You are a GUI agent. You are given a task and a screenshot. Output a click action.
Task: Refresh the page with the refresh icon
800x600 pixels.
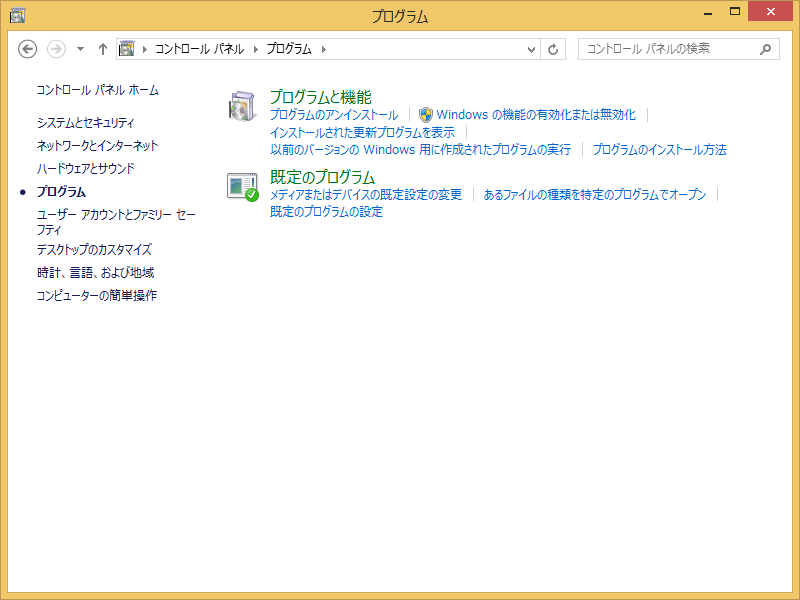tap(553, 49)
